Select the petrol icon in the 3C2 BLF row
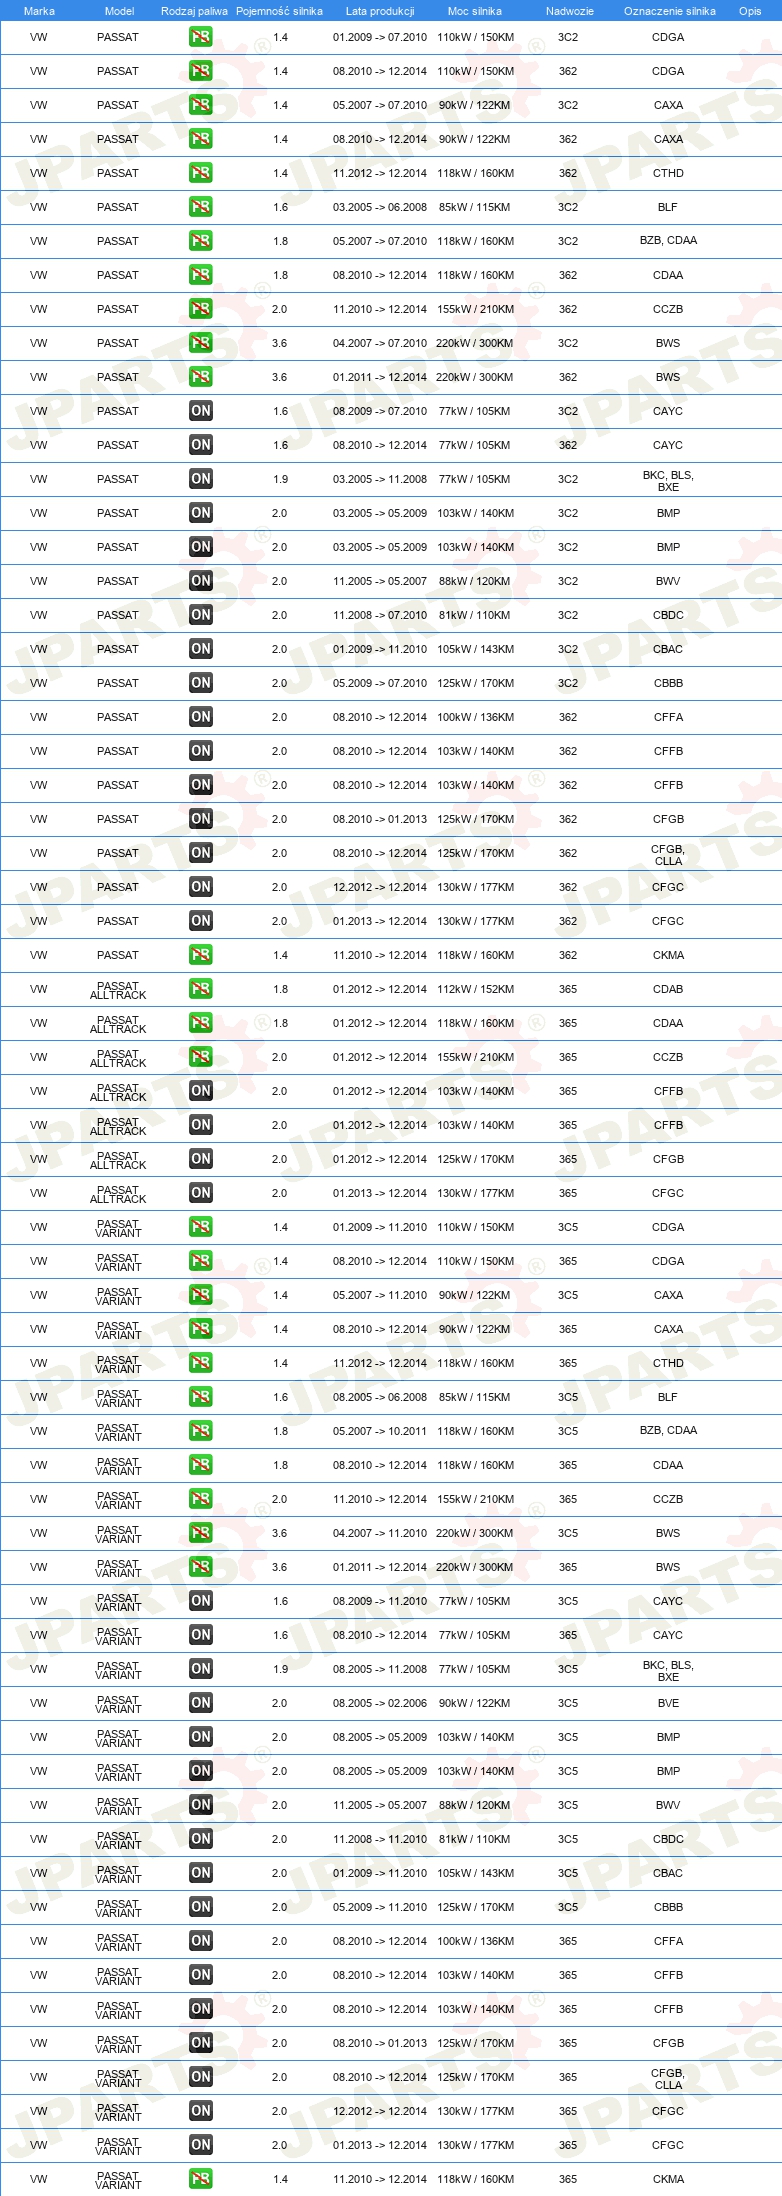This screenshot has width=782, height=2196. (x=201, y=207)
